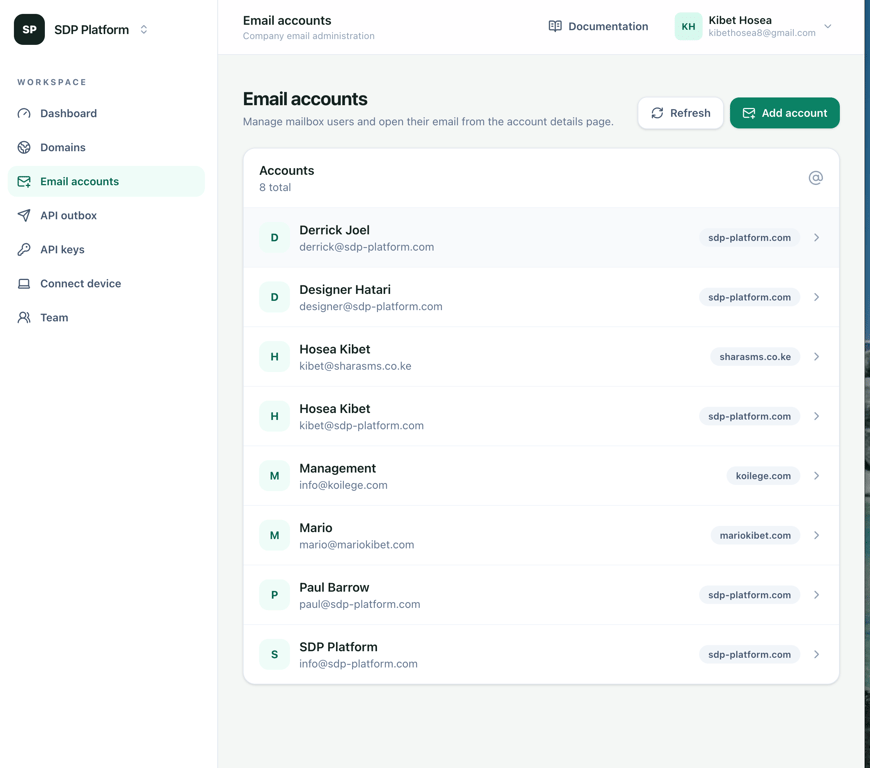Image resolution: width=870 pixels, height=768 pixels.
Task: Open Mario row chevron
Action: click(817, 535)
